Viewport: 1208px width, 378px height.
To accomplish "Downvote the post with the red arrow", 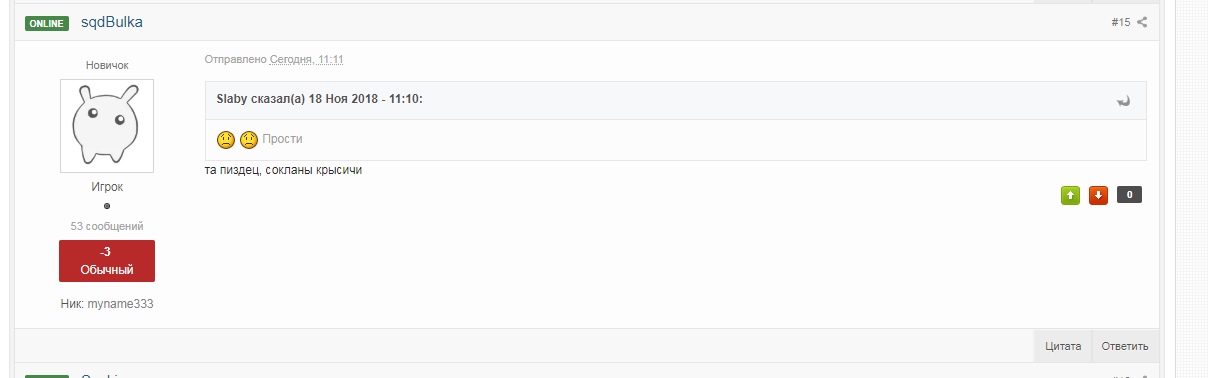I will point(1098,195).
